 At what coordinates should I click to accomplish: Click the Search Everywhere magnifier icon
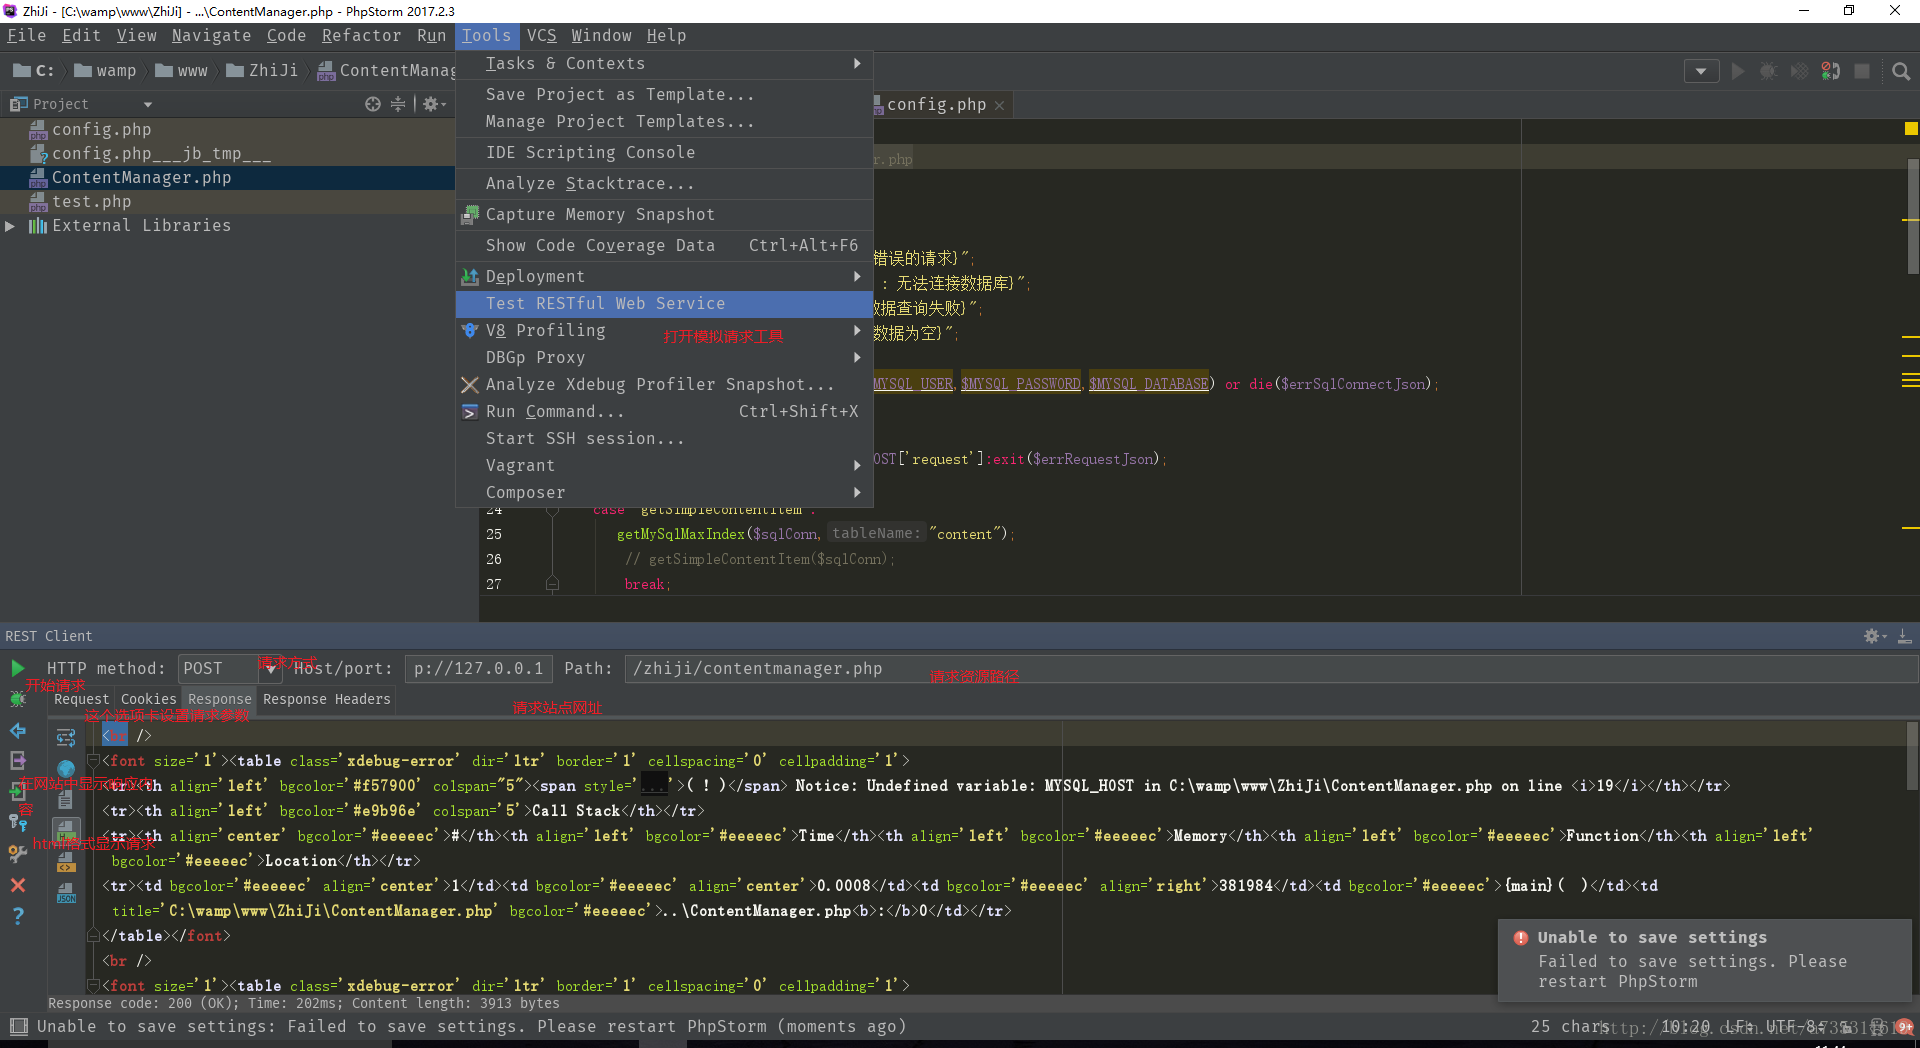[1901, 72]
